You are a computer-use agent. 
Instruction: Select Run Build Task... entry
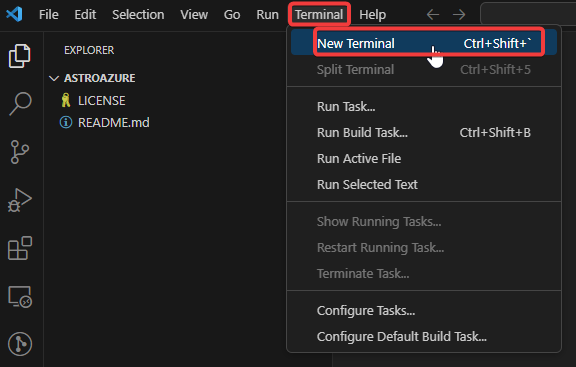pyautogui.click(x=424, y=133)
